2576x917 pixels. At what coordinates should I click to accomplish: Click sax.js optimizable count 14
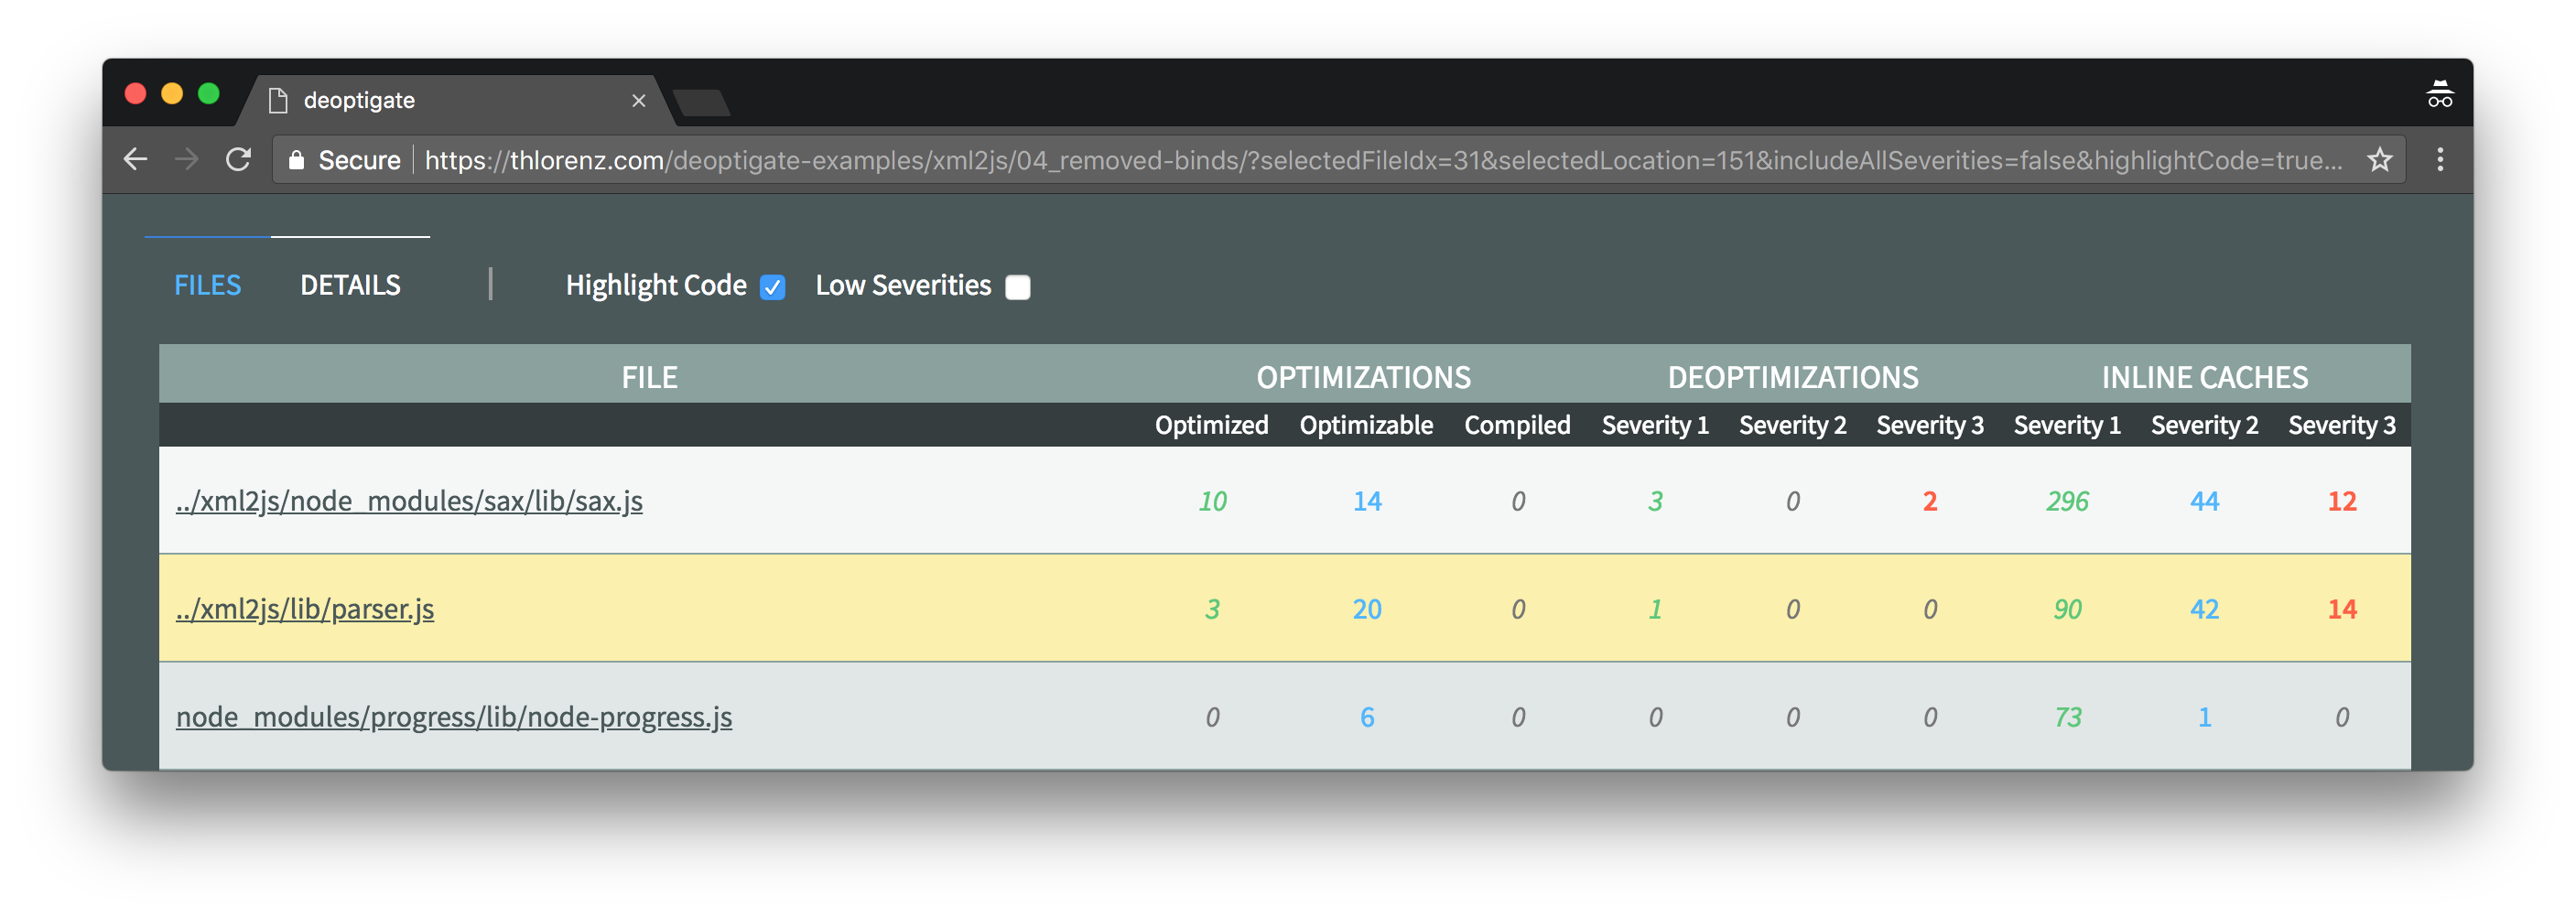point(1367,500)
